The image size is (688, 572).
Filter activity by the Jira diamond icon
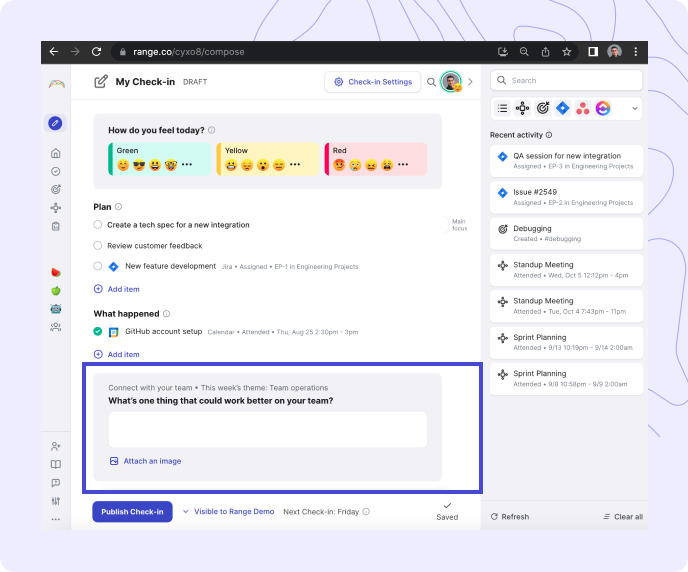coord(563,108)
